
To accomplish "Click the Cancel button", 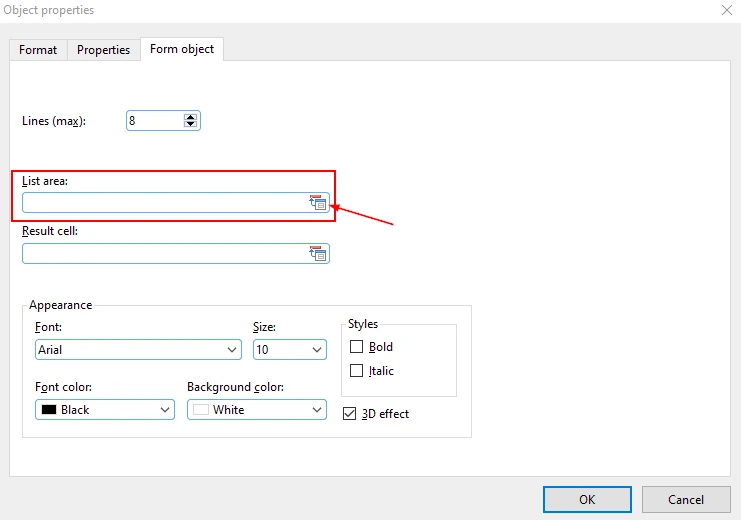I will coord(686,499).
